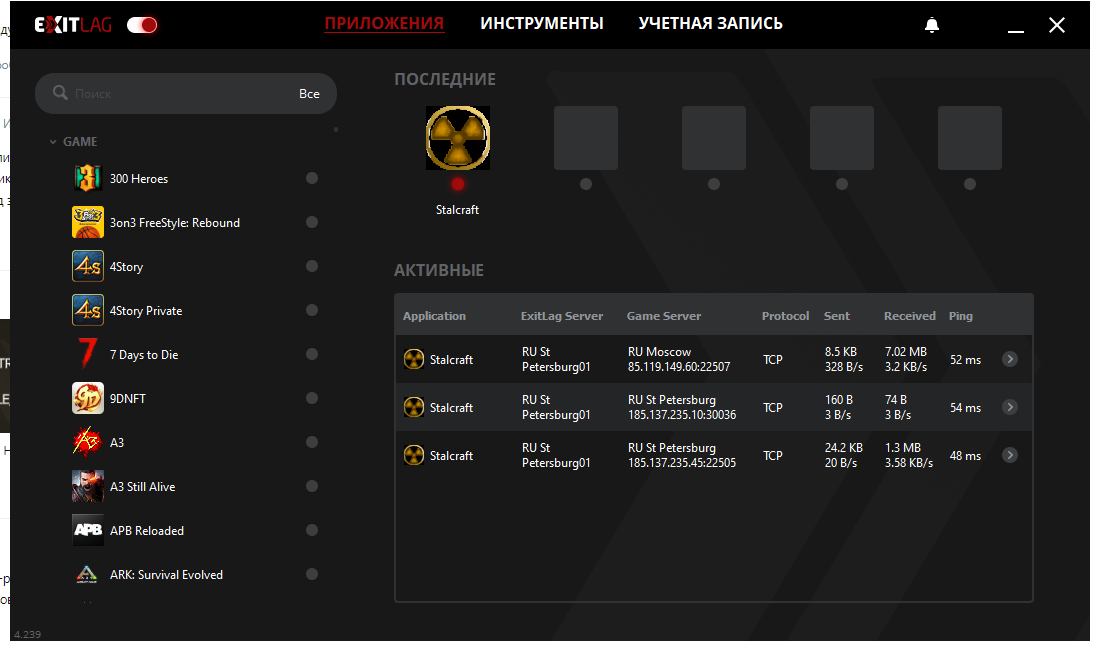Image resolution: width=1109 pixels, height=646 pixels.
Task: Sort by the Sent column header
Action: pyautogui.click(x=837, y=316)
